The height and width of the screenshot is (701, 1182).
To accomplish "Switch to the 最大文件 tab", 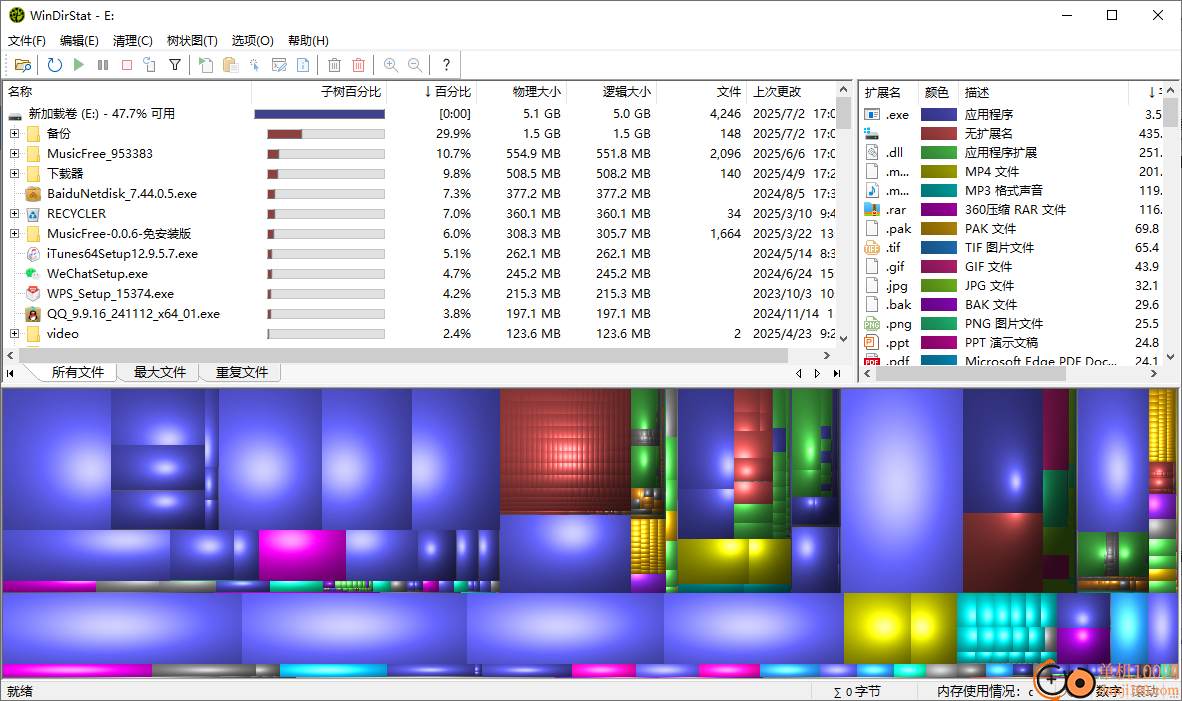I will point(159,372).
